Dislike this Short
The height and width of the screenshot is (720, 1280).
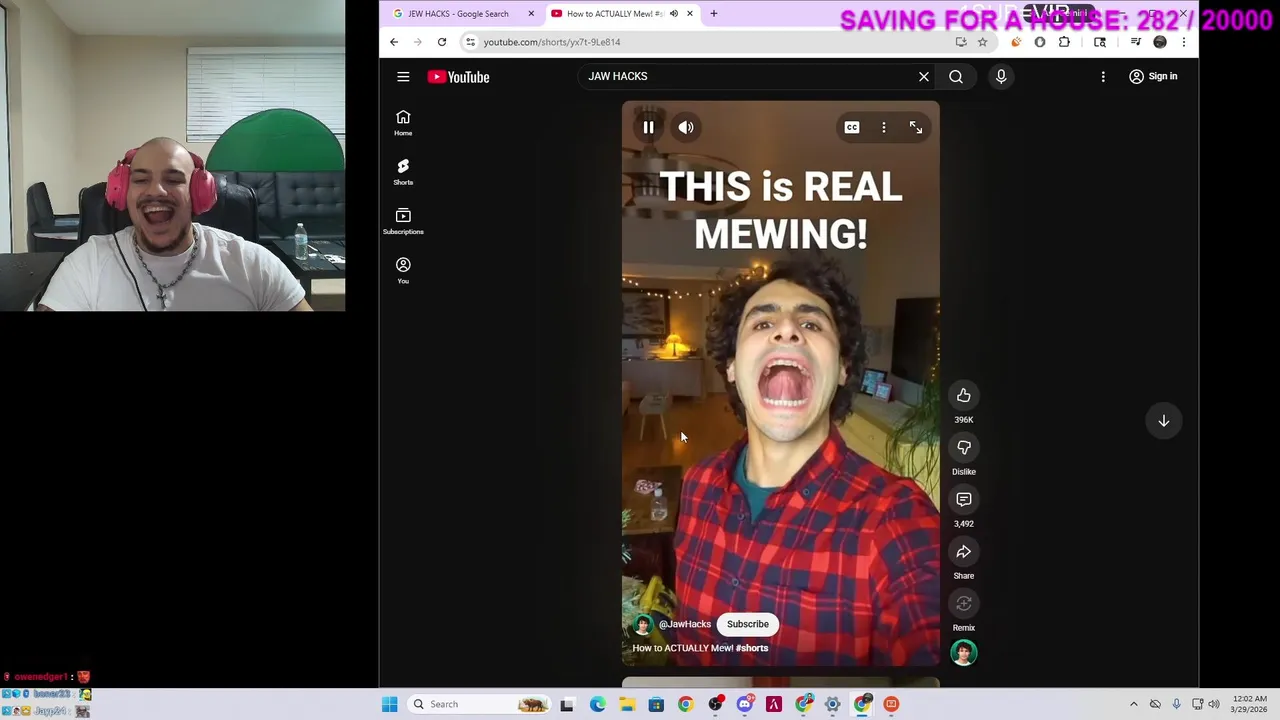(x=964, y=448)
